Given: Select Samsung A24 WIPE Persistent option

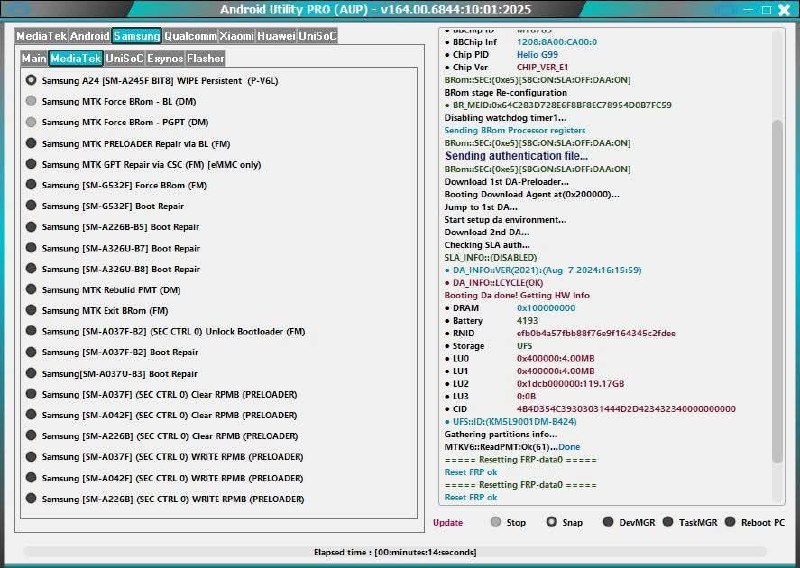Looking at the screenshot, I should pyautogui.click(x=152, y=81).
